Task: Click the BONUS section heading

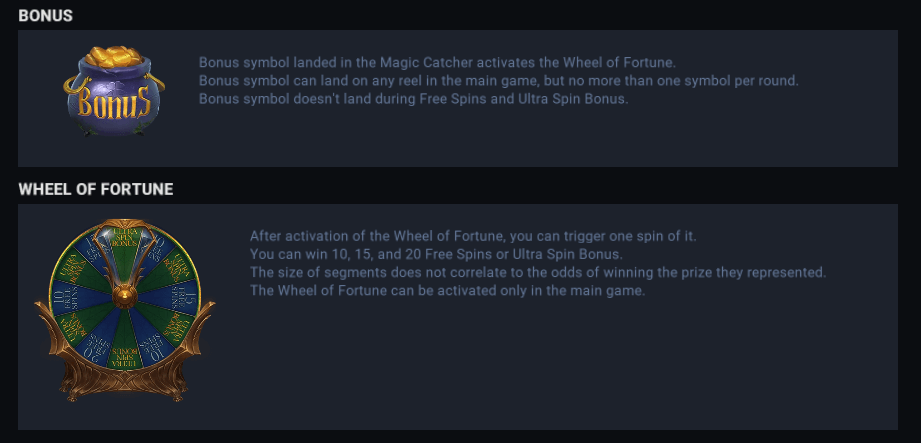Action: tap(45, 16)
